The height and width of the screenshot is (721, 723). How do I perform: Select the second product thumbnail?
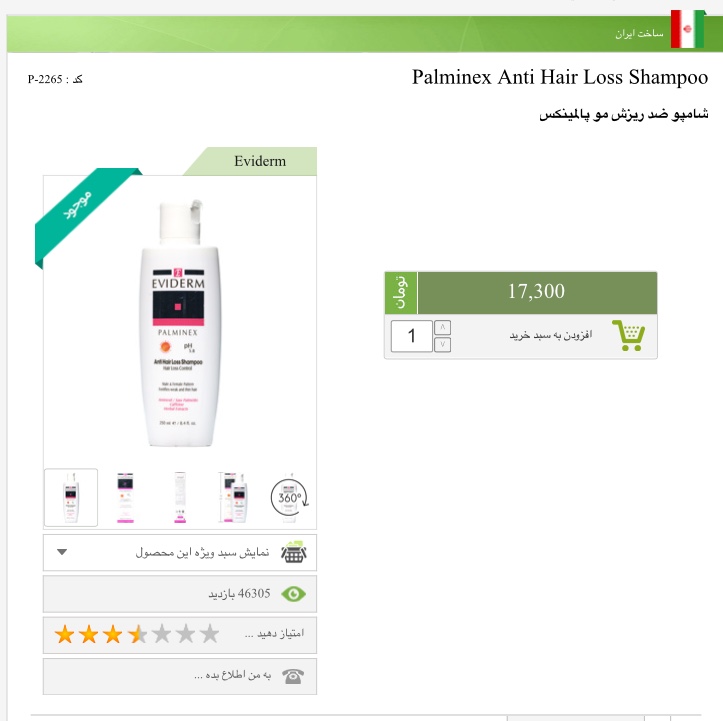pyautogui.click(x=125, y=498)
